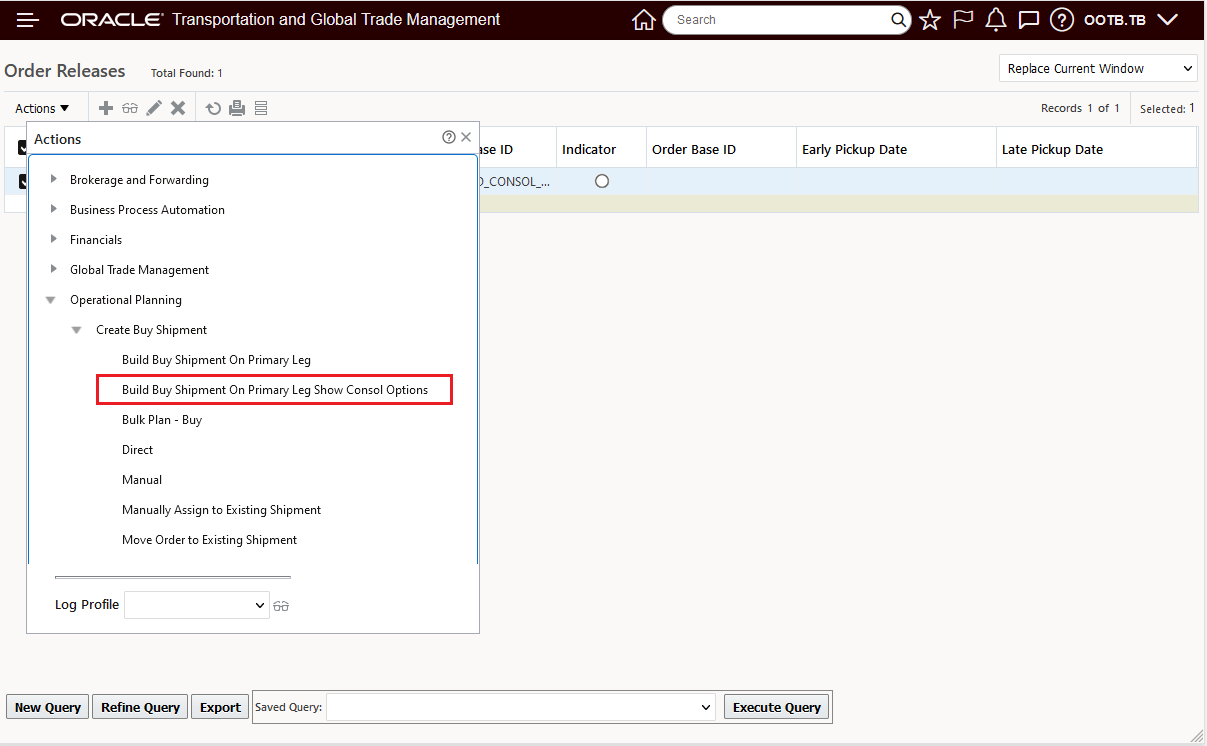Open notifications bell icon

pos(996,20)
